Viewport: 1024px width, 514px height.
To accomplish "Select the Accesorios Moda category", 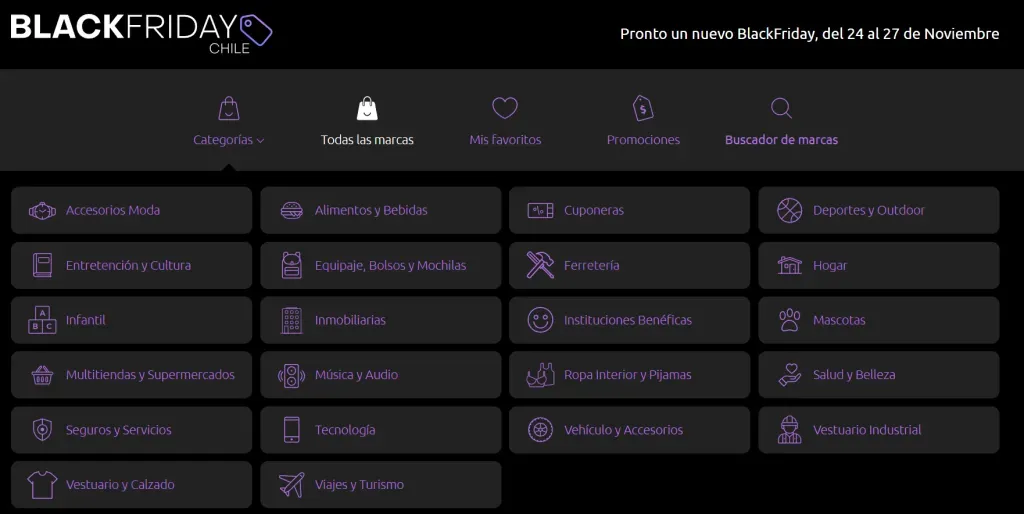I will (x=131, y=210).
